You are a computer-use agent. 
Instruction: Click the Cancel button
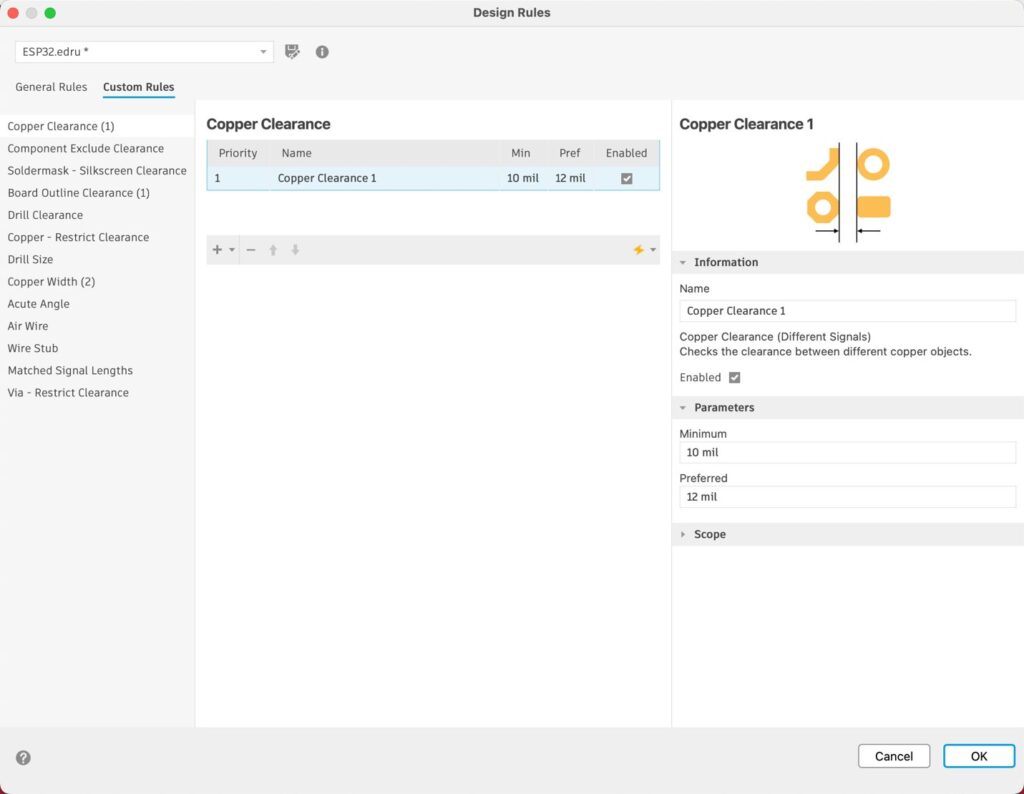click(893, 756)
